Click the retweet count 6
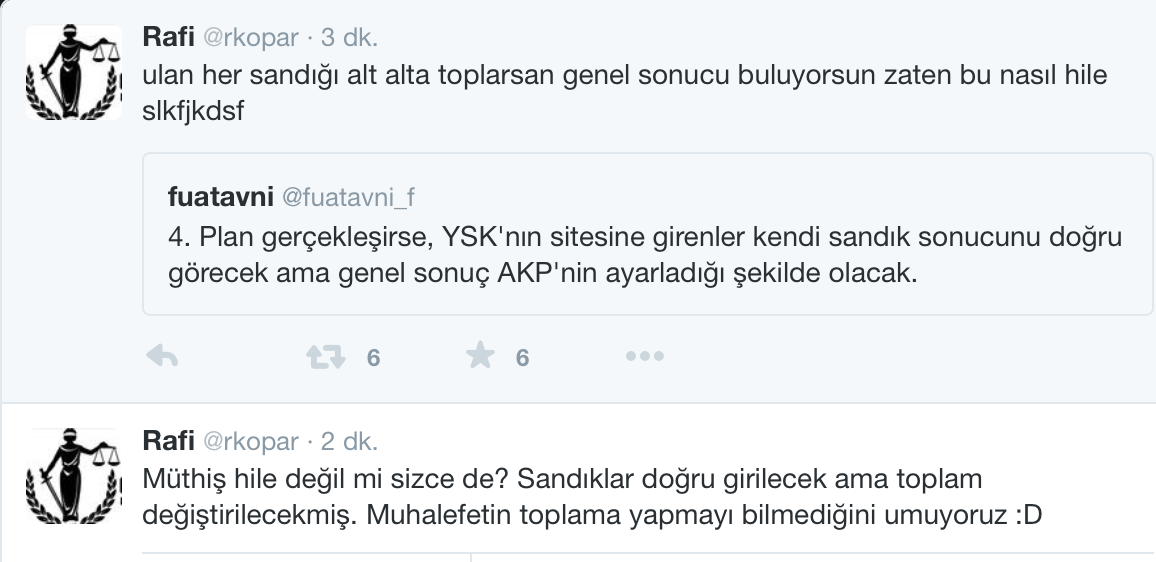Viewport: 1156px width, 562px height. [x=373, y=358]
